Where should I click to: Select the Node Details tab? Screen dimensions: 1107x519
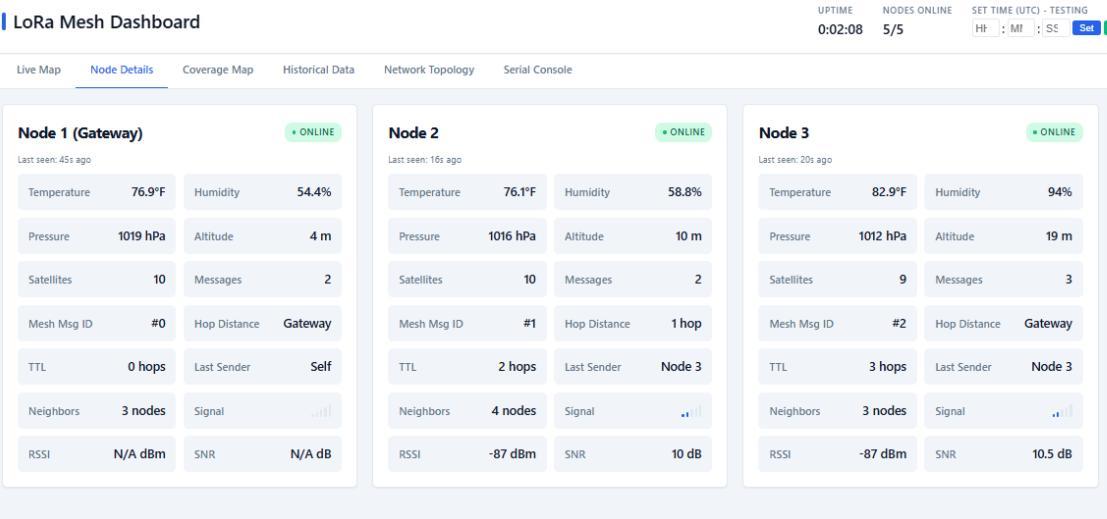121,70
